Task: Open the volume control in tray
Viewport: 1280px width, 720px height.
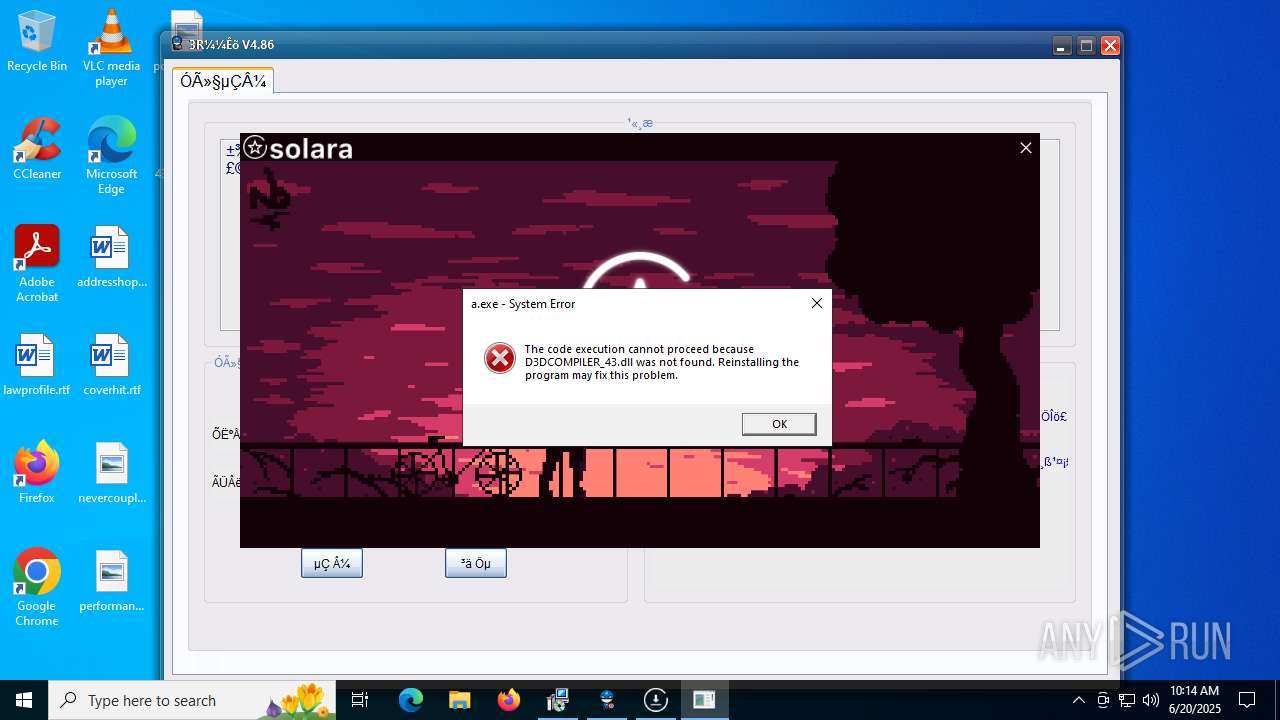Action: pos(1151,700)
